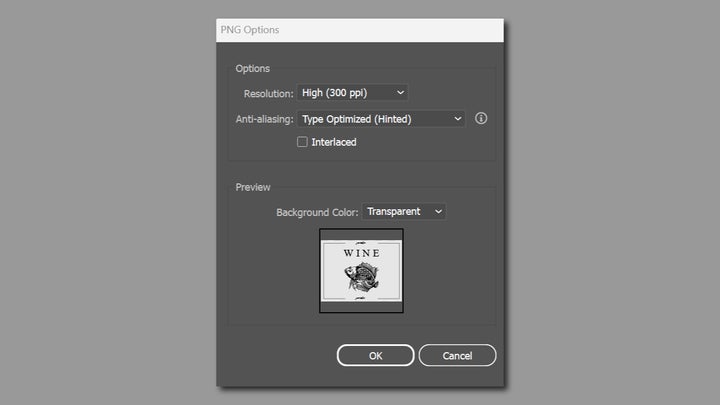
Task: Click the Background Color field label
Action: pyautogui.click(x=316, y=212)
